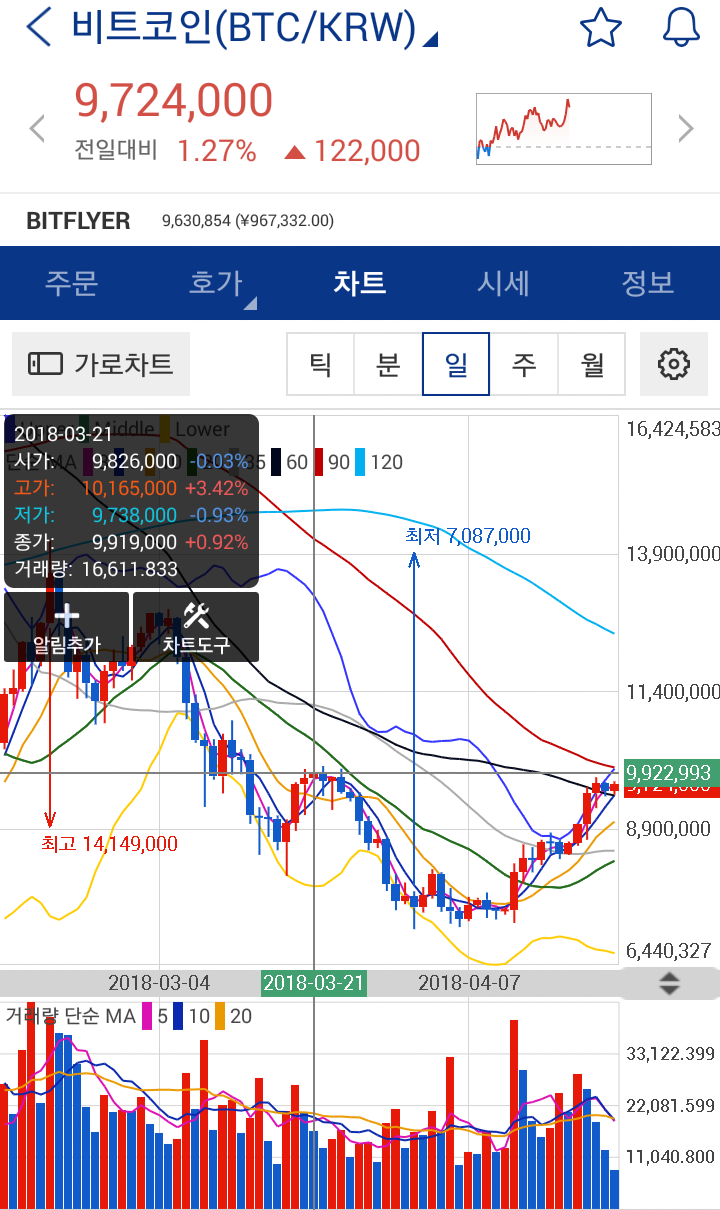Image resolution: width=720 pixels, height=1210 pixels.
Task: Open the mini price trend thumbnail
Action: click(564, 128)
